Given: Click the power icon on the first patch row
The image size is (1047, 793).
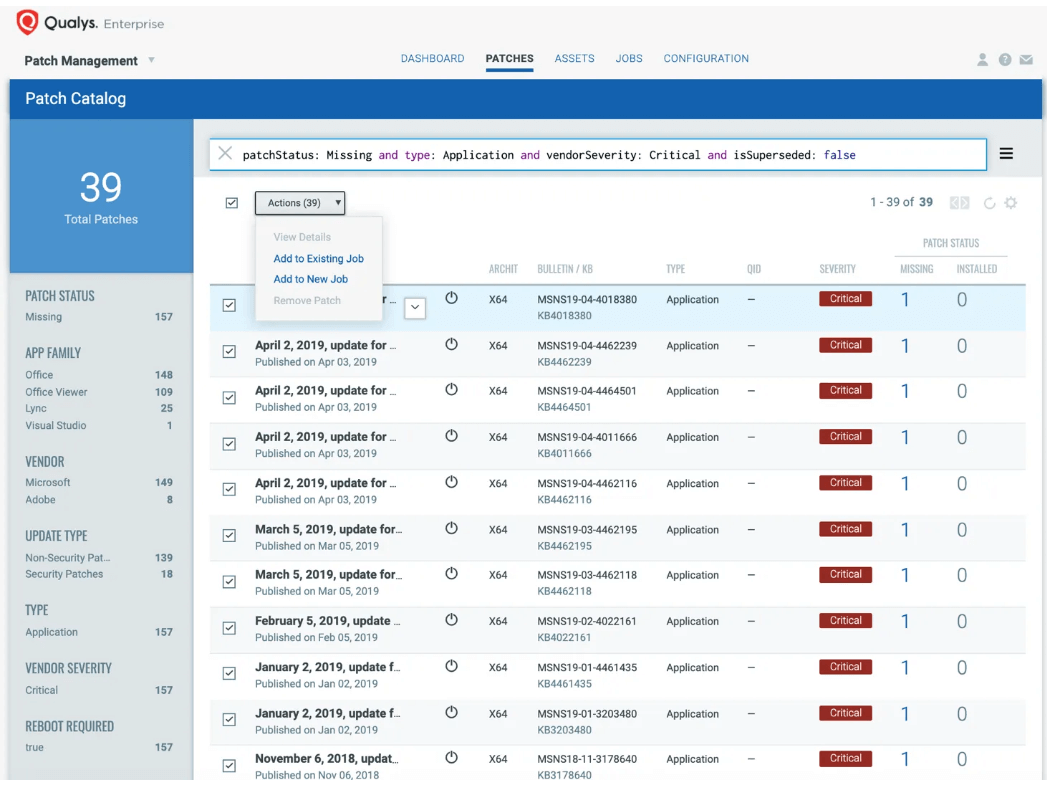Looking at the screenshot, I should [450, 299].
